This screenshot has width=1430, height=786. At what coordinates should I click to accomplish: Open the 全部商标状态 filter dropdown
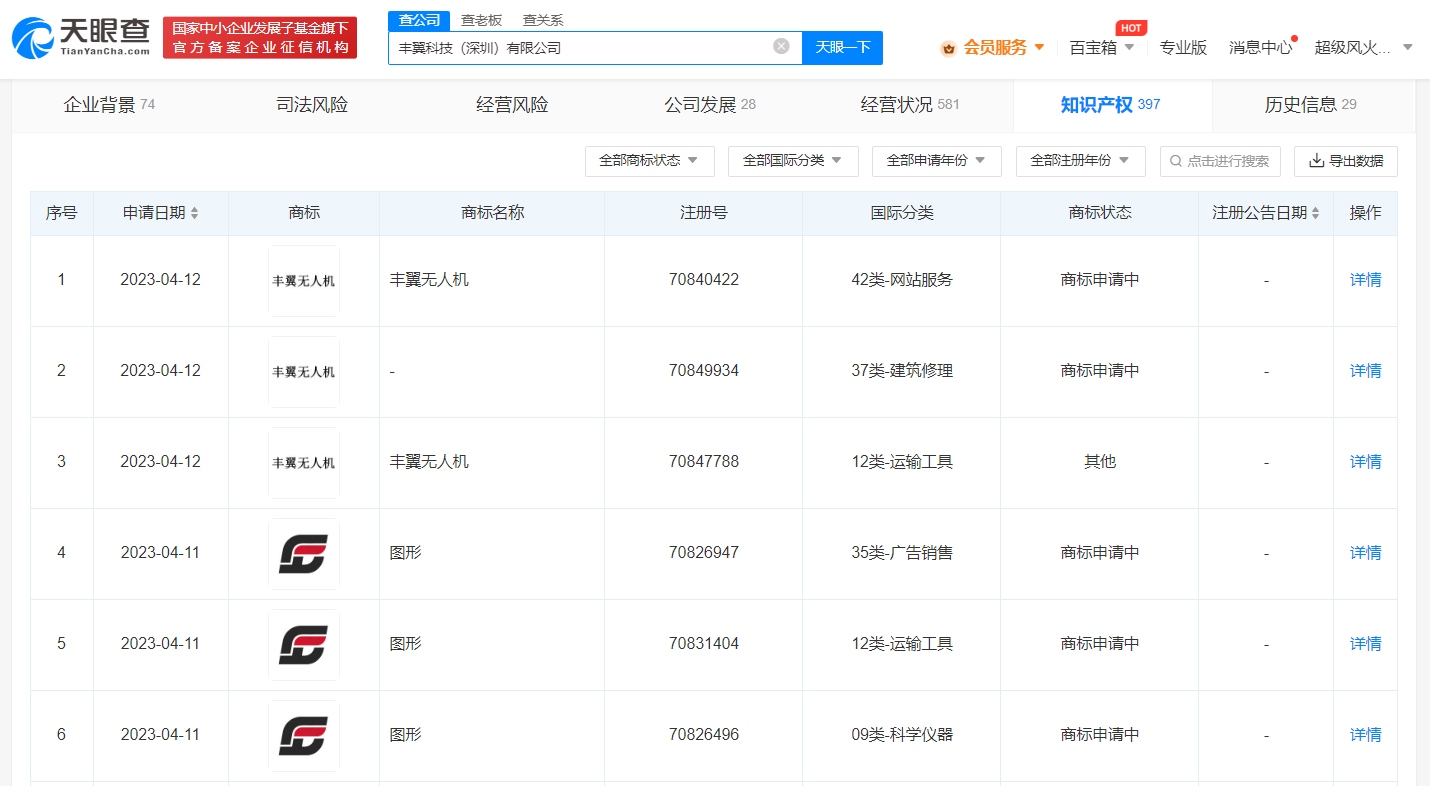click(x=650, y=161)
